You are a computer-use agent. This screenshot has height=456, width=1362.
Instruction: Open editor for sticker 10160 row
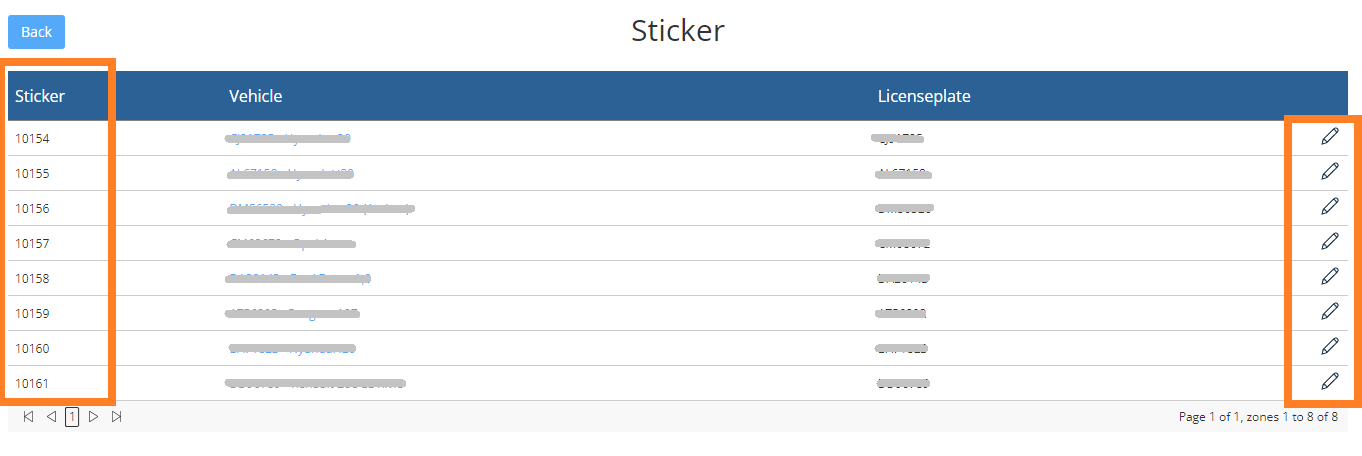(1329, 347)
